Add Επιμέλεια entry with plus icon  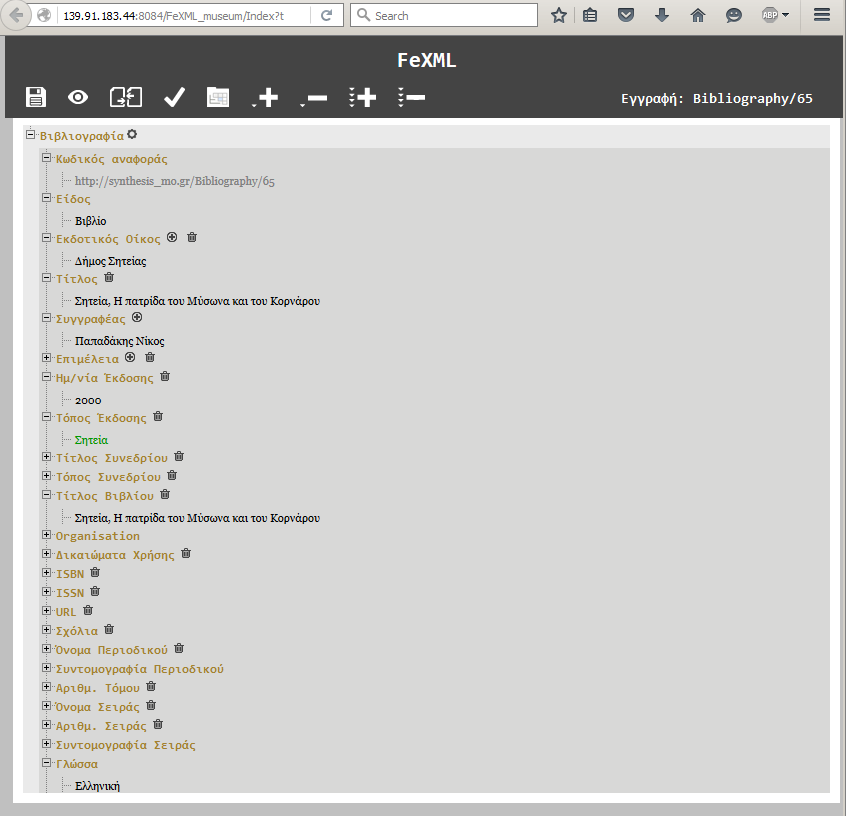[130, 357]
